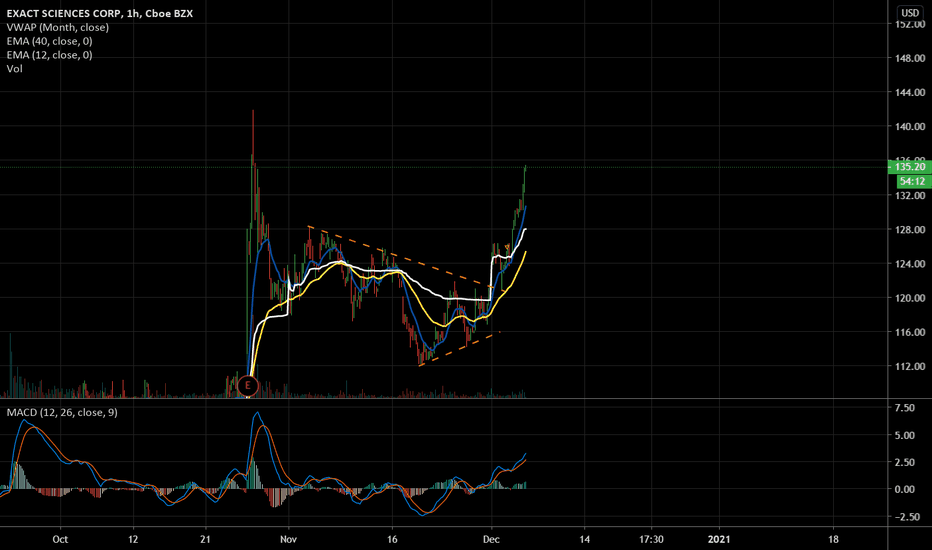The height and width of the screenshot is (550, 932).
Task: Click the 144.00 price axis label
Action: [910, 93]
